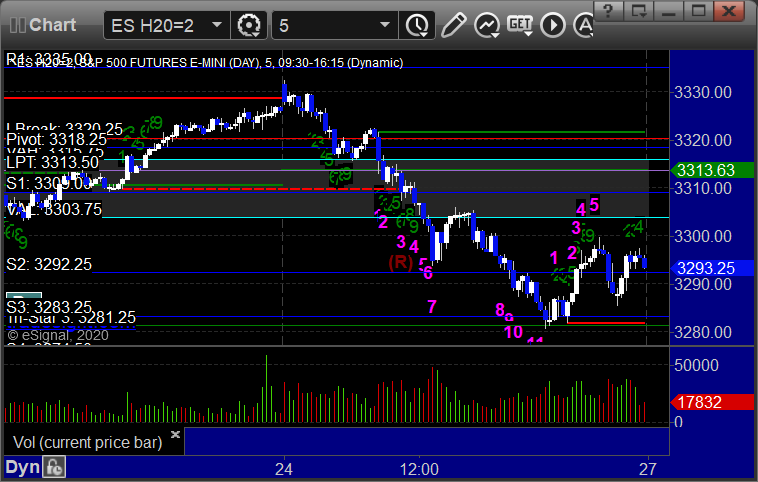Click the Pivot: 3318.25 label

click(56, 140)
